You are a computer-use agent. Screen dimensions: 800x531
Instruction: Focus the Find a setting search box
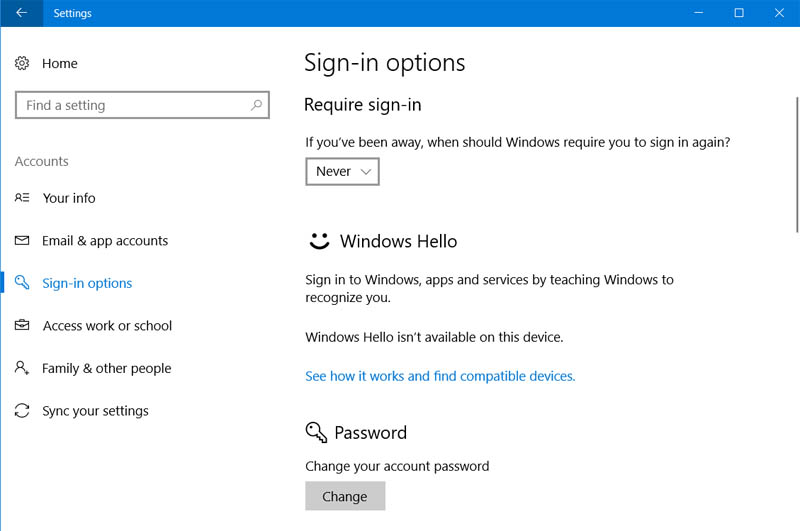[142, 105]
